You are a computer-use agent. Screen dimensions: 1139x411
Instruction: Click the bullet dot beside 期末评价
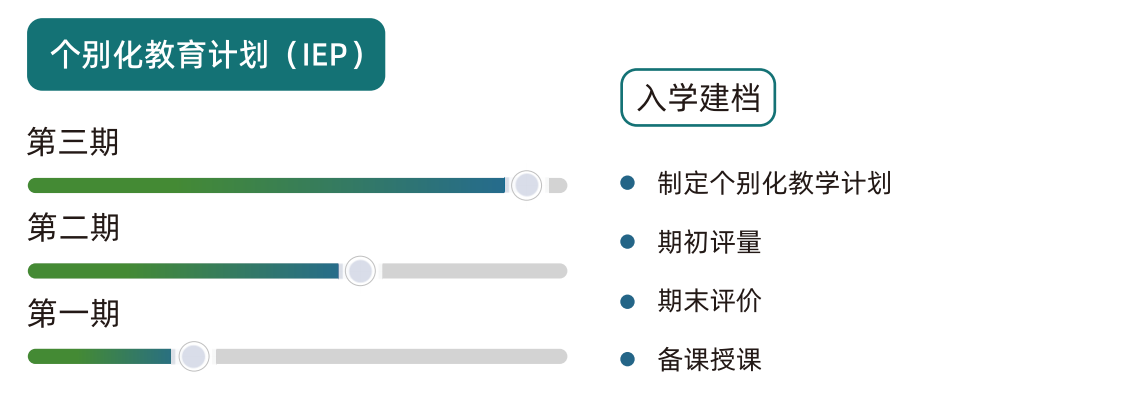(628, 301)
